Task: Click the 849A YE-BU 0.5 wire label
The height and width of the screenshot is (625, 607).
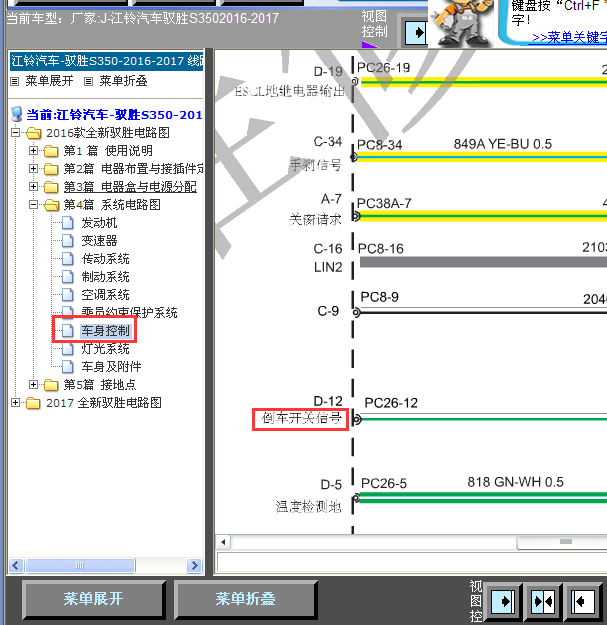Action: click(x=503, y=144)
